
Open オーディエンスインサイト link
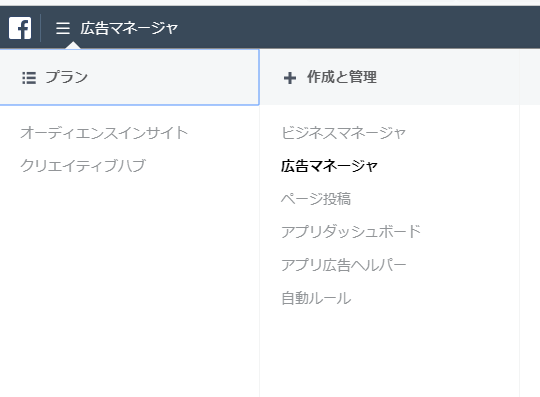tap(104, 133)
